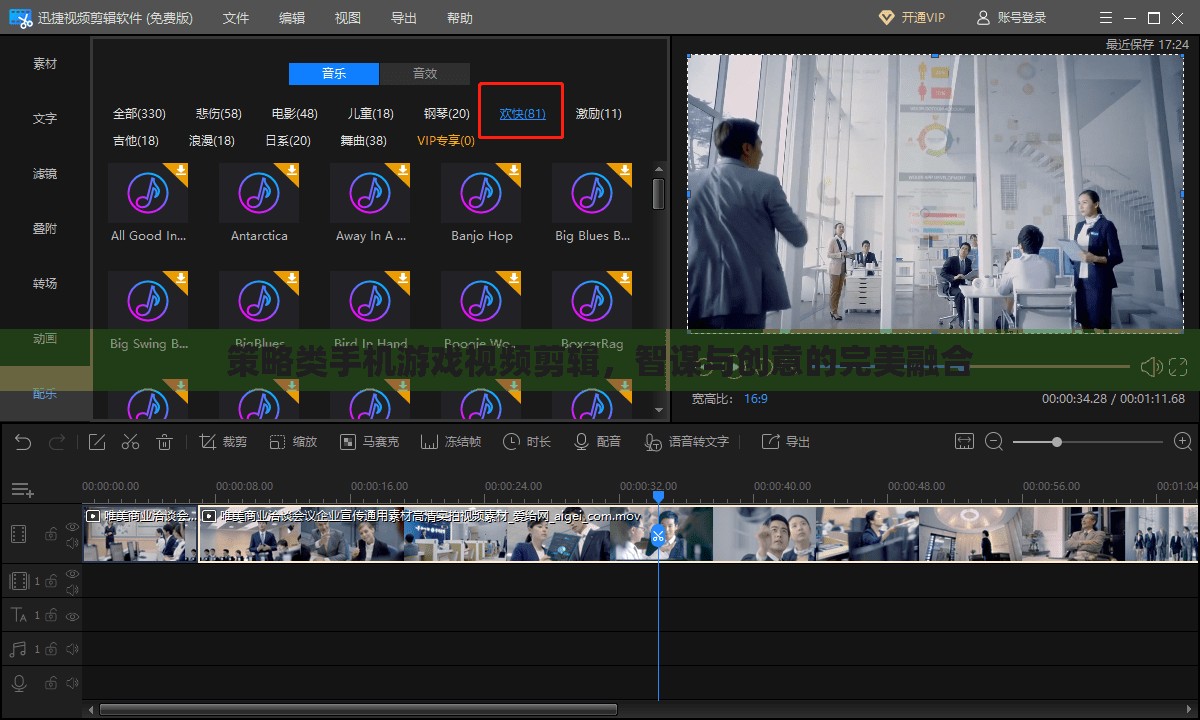
Task: Open the 转场 transitions sidebar panel
Action: [45, 284]
